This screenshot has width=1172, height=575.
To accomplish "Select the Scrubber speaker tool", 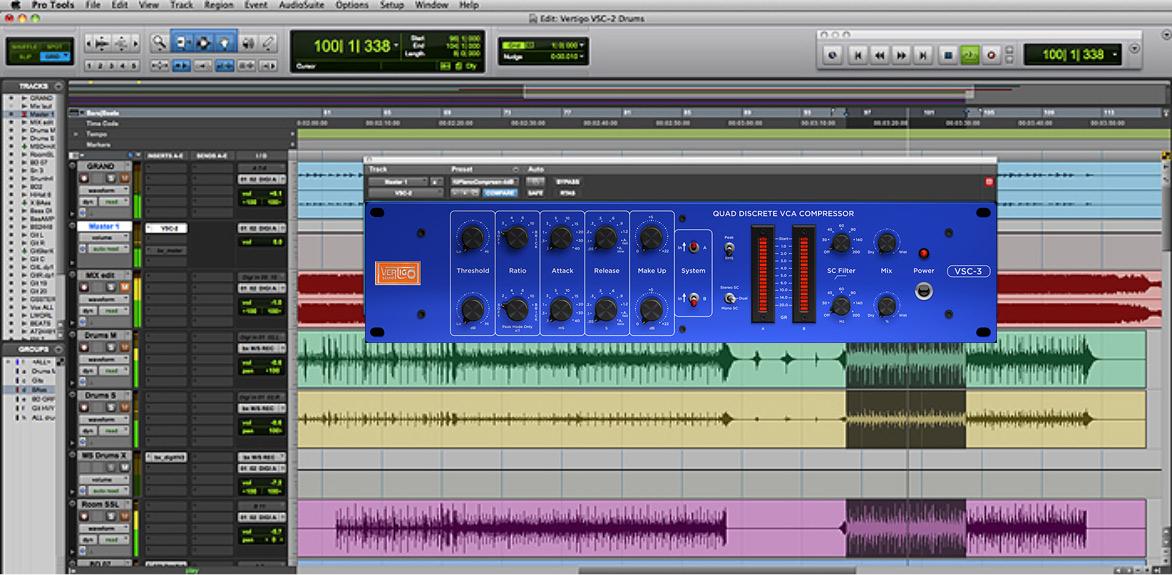I will 248,42.
